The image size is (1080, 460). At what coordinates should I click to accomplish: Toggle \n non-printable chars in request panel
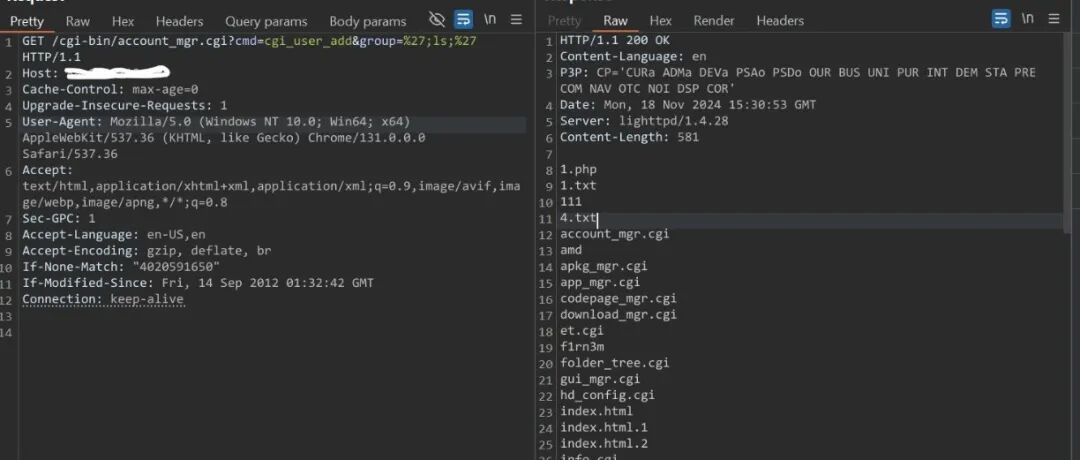(x=490, y=19)
